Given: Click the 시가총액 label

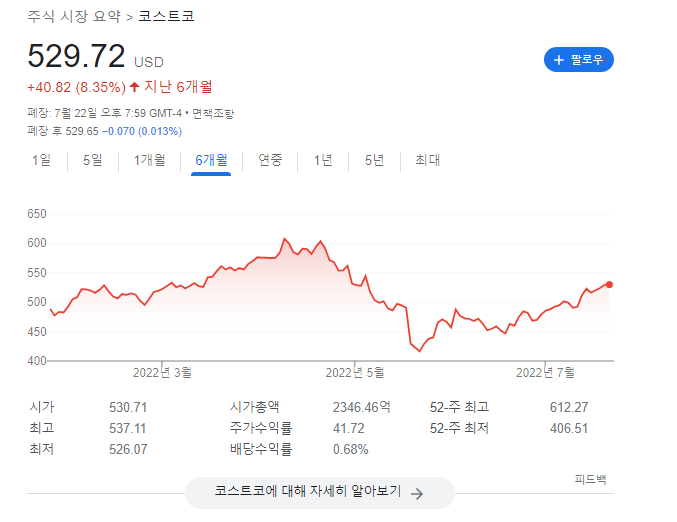Looking at the screenshot, I should click(254, 407).
